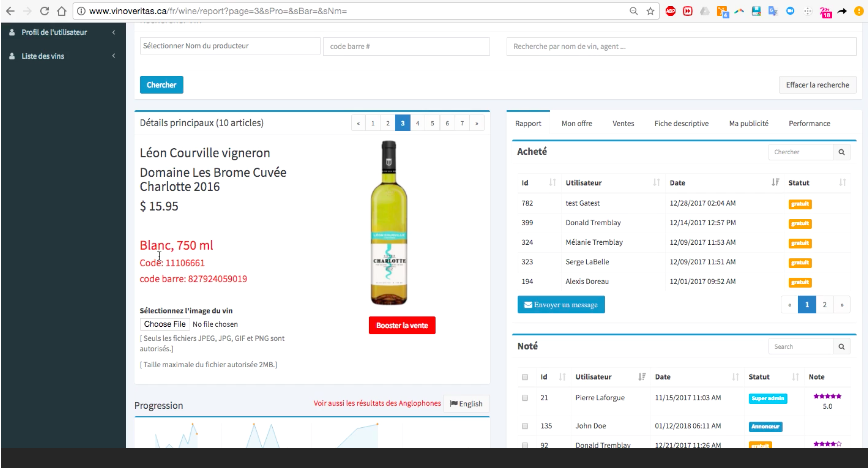Image resolution: width=868 pixels, height=469 pixels.
Task: Open the orange Chrome menu icon
Action: coord(859,11)
